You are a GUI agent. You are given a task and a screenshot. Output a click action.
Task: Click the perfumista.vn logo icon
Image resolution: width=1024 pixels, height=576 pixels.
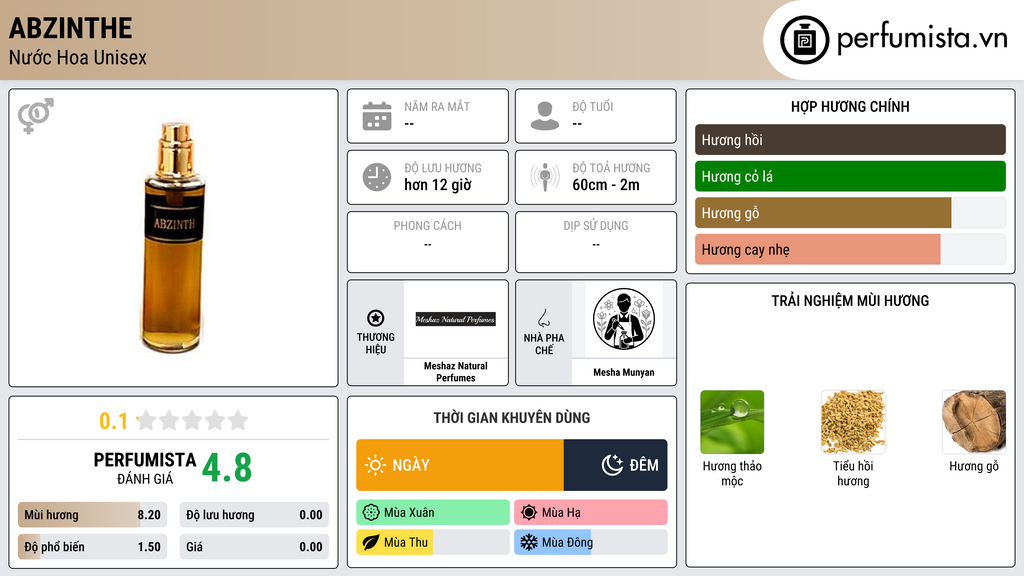804,40
